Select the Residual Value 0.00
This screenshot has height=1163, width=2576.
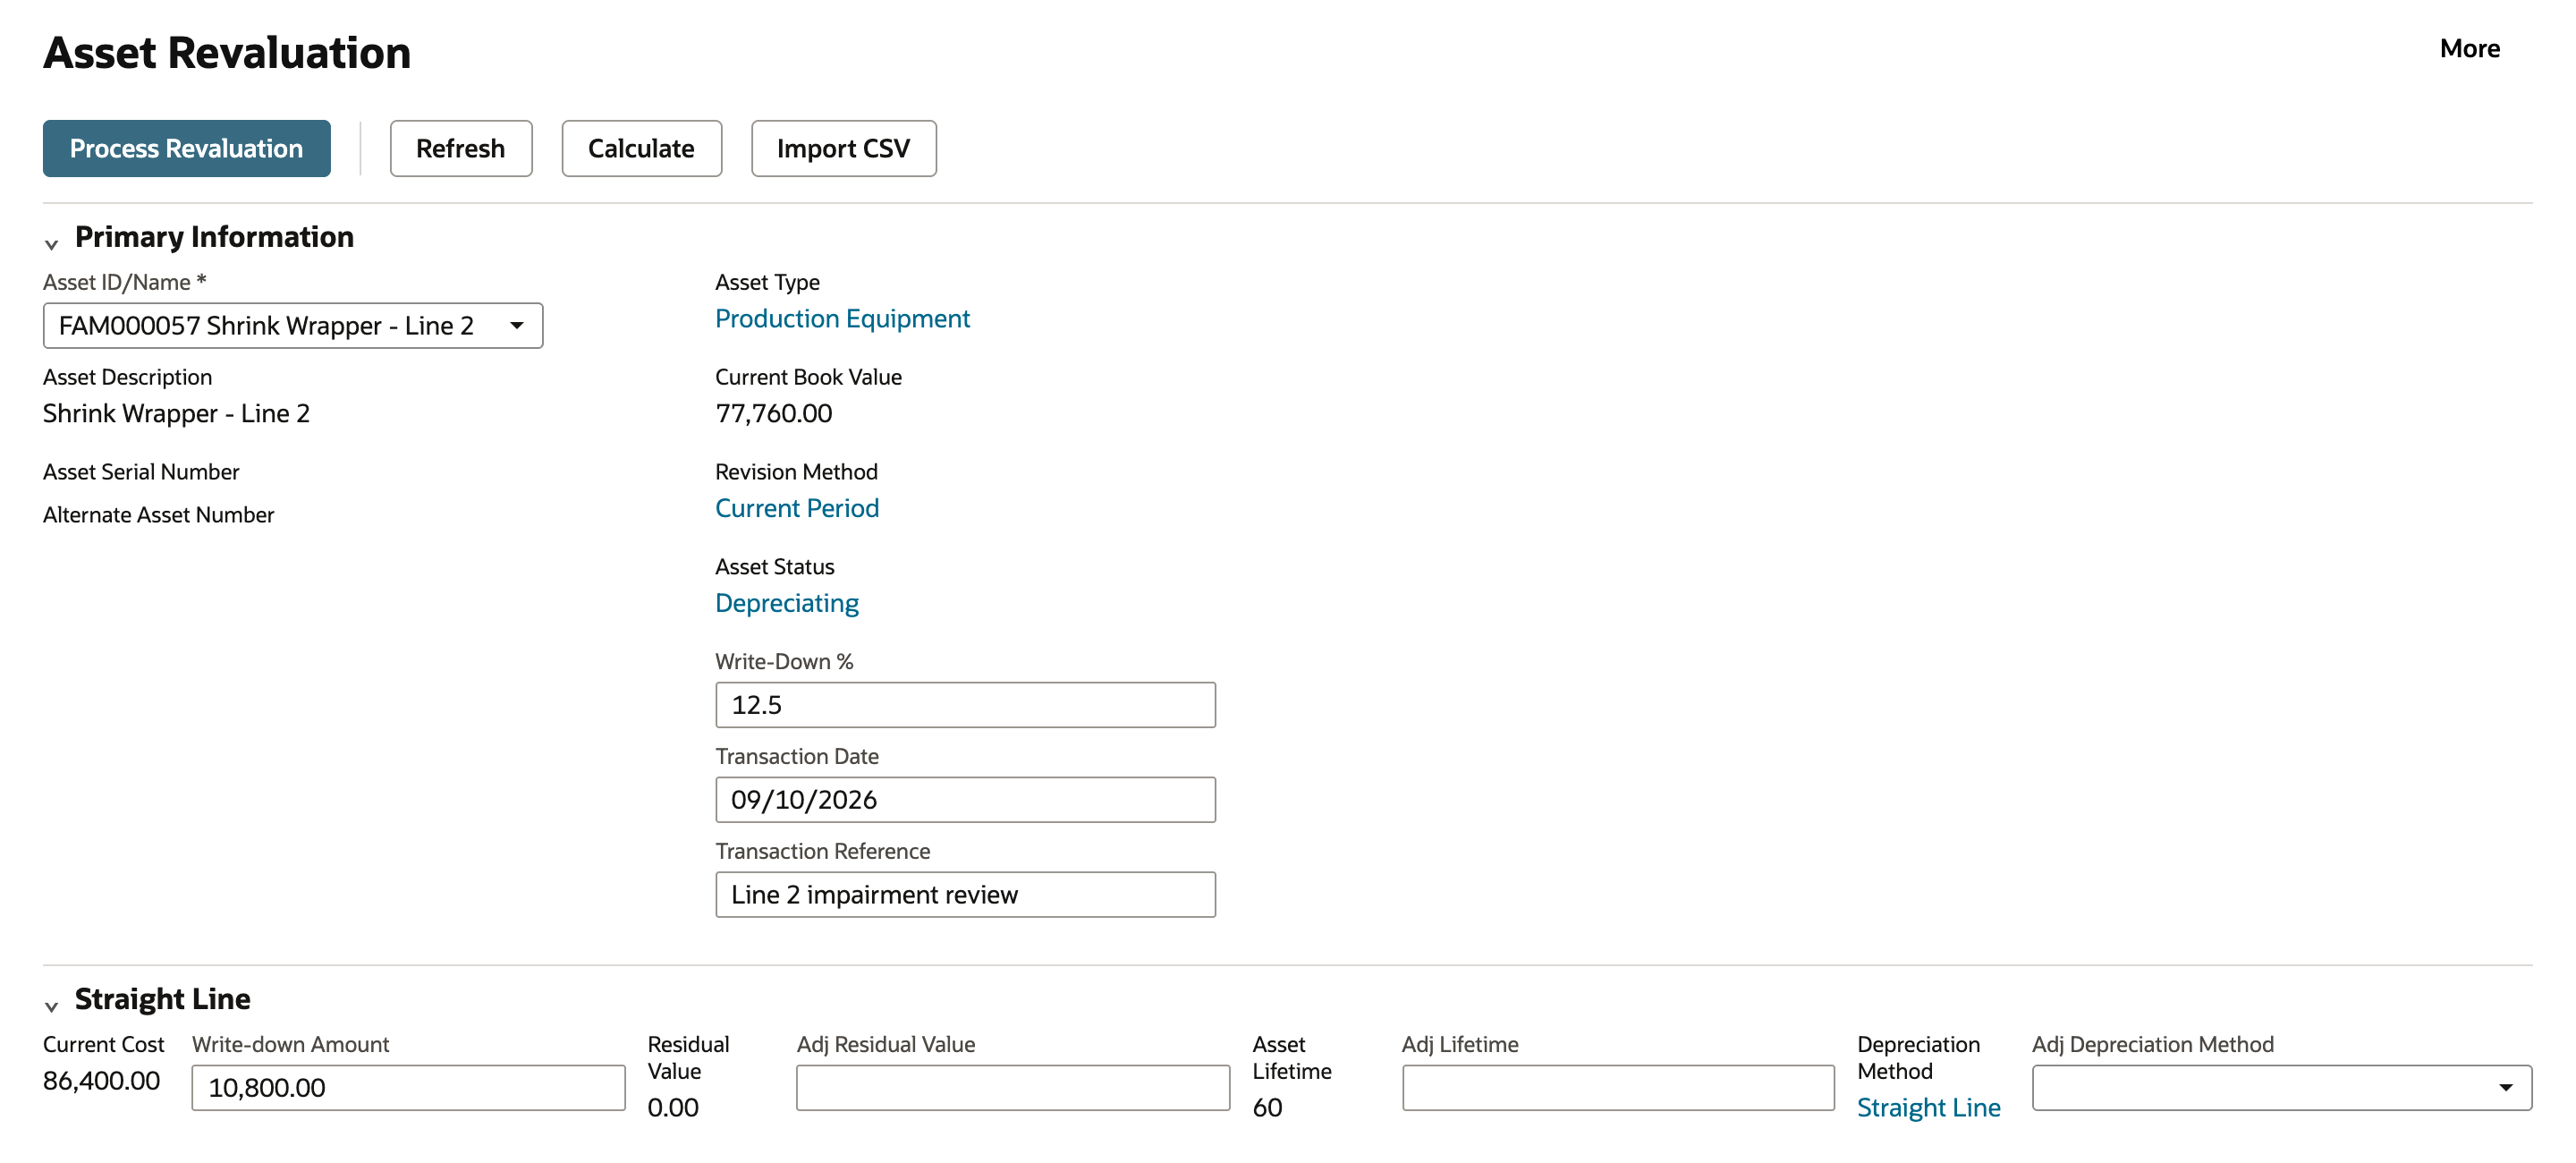coord(673,1107)
